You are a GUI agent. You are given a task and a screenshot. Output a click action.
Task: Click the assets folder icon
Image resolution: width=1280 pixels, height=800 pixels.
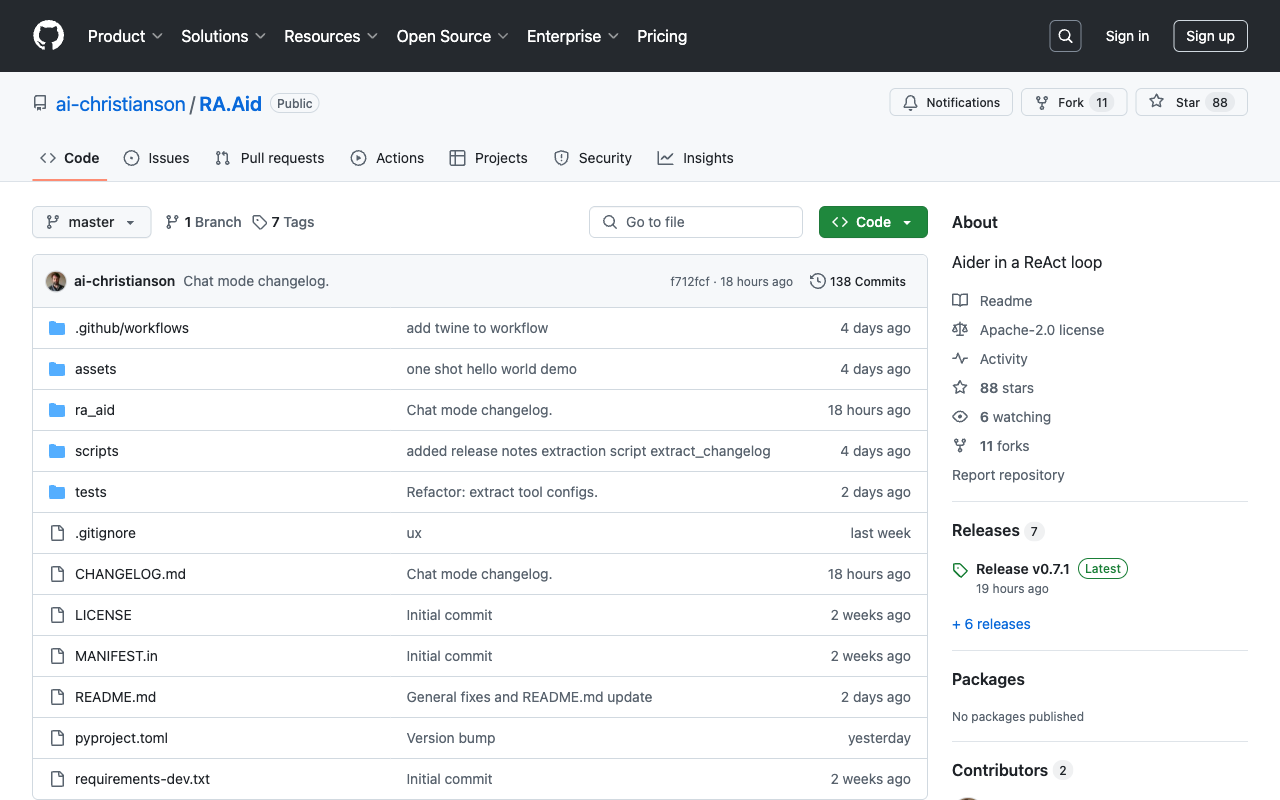click(x=57, y=369)
